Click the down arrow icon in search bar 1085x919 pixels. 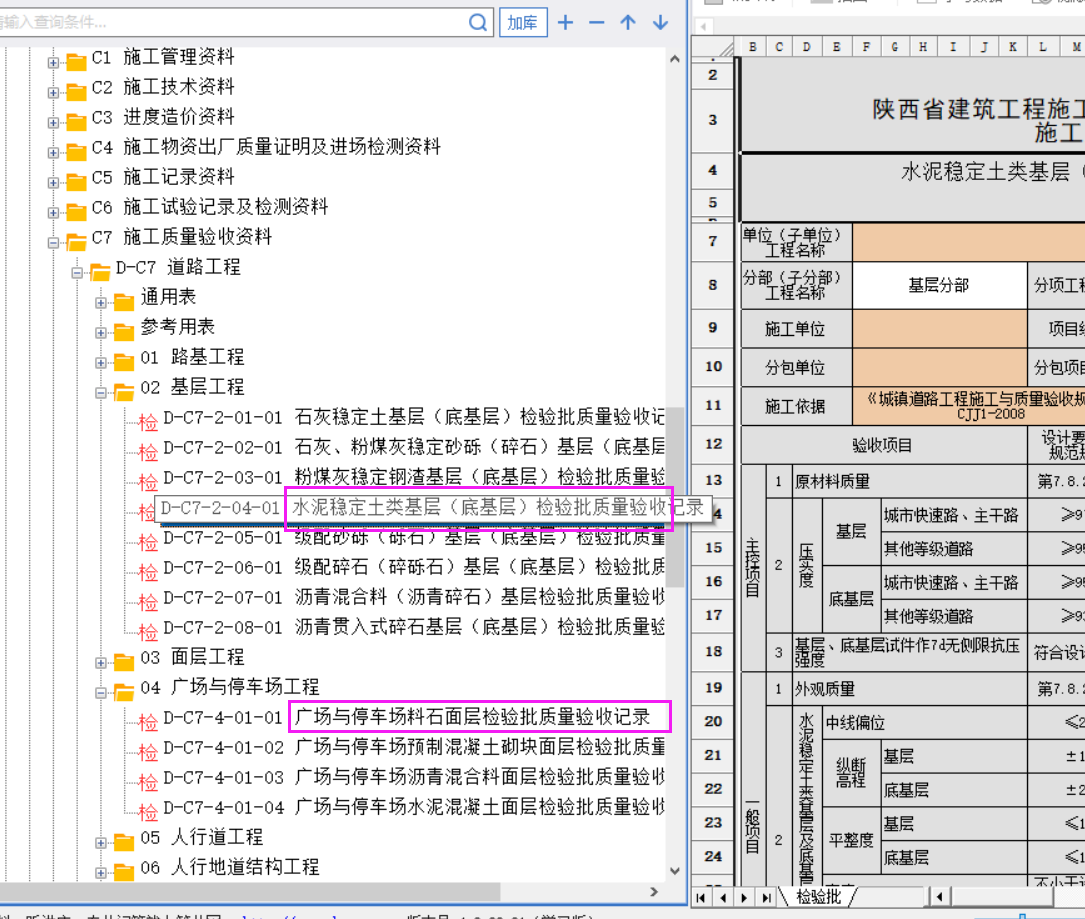point(660,23)
